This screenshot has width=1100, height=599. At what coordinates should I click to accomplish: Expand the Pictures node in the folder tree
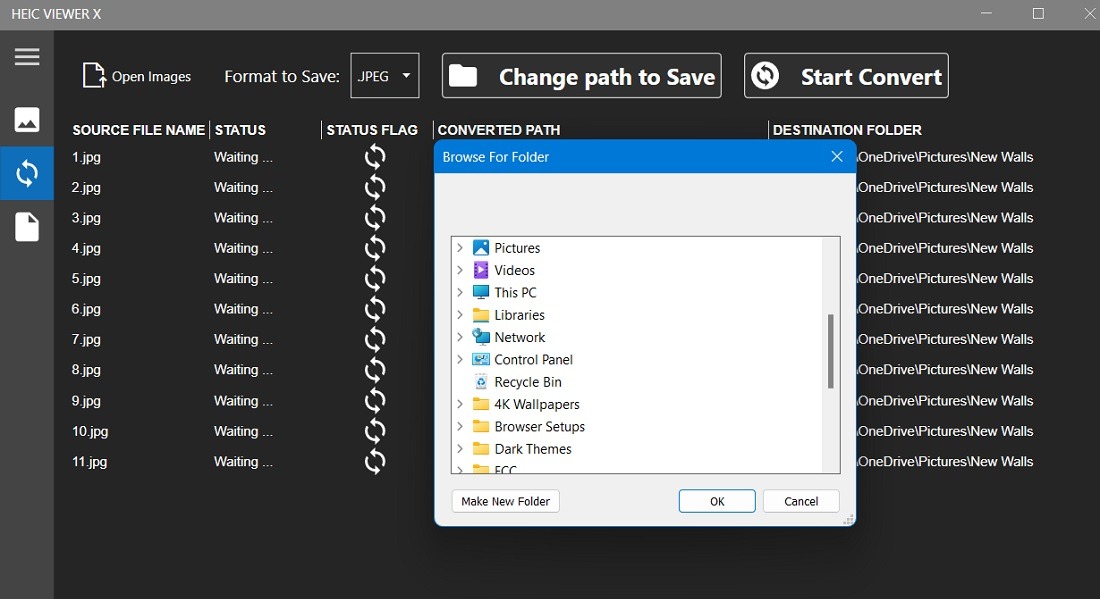(x=460, y=247)
